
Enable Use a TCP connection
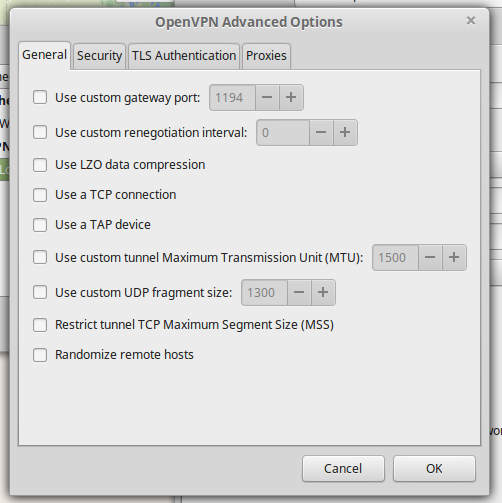click(x=40, y=195)
